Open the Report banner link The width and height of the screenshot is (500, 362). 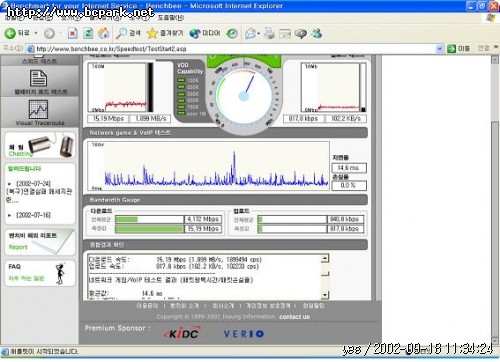click(x=40, y=242)
